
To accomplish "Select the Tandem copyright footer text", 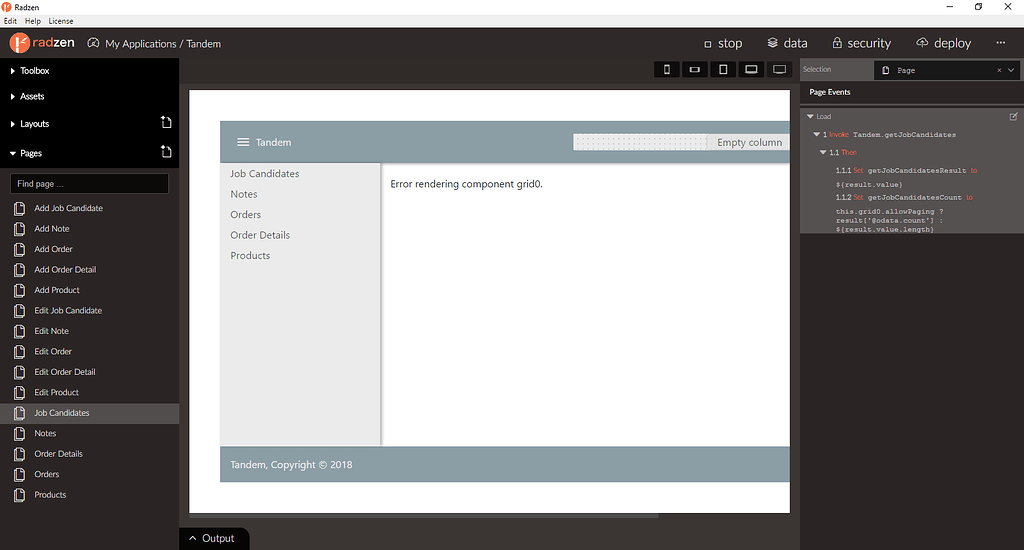I will point(291,464).
